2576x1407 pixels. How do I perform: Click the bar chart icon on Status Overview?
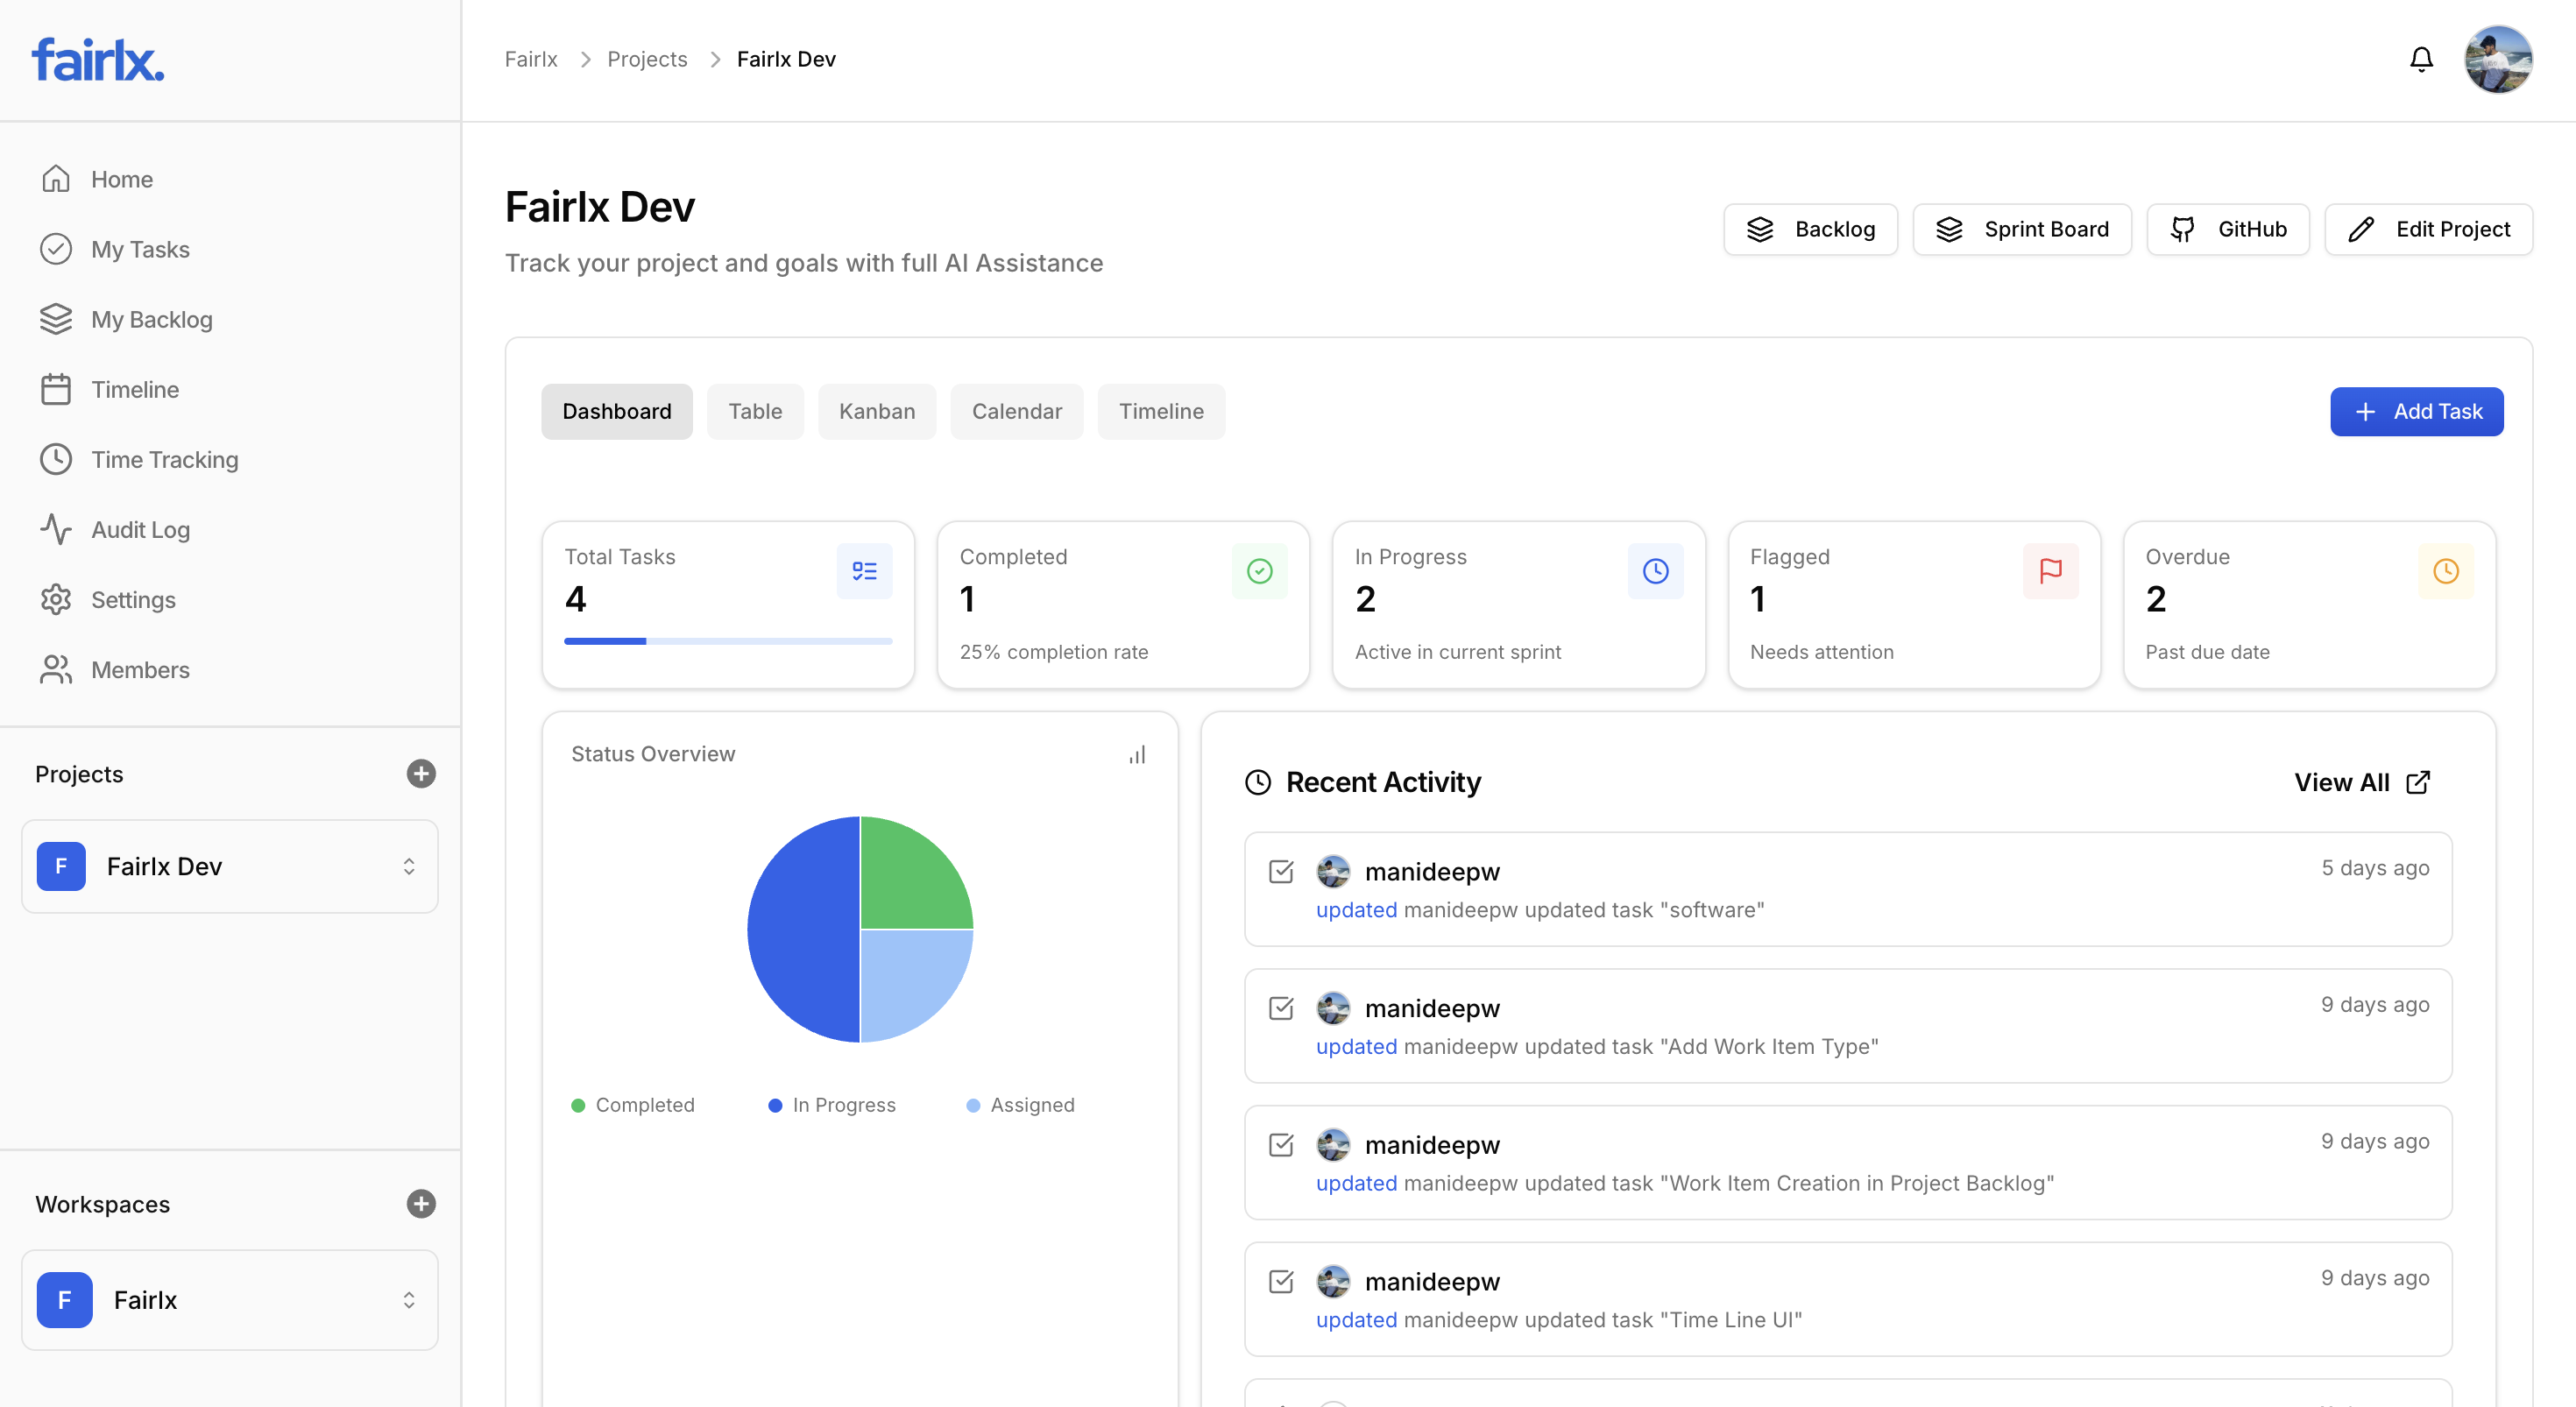[1137, 754]
